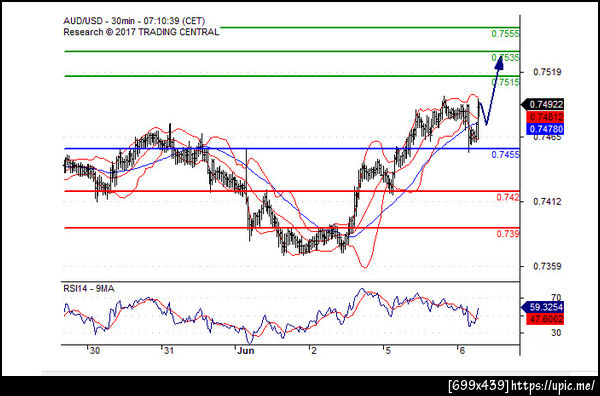Click the blue 0.74780 price tag

[x=545, y=129]
